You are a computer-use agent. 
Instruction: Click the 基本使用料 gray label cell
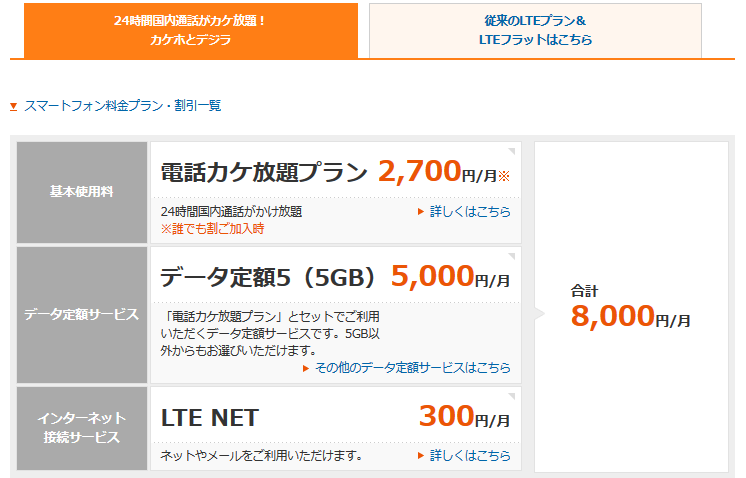82,192
